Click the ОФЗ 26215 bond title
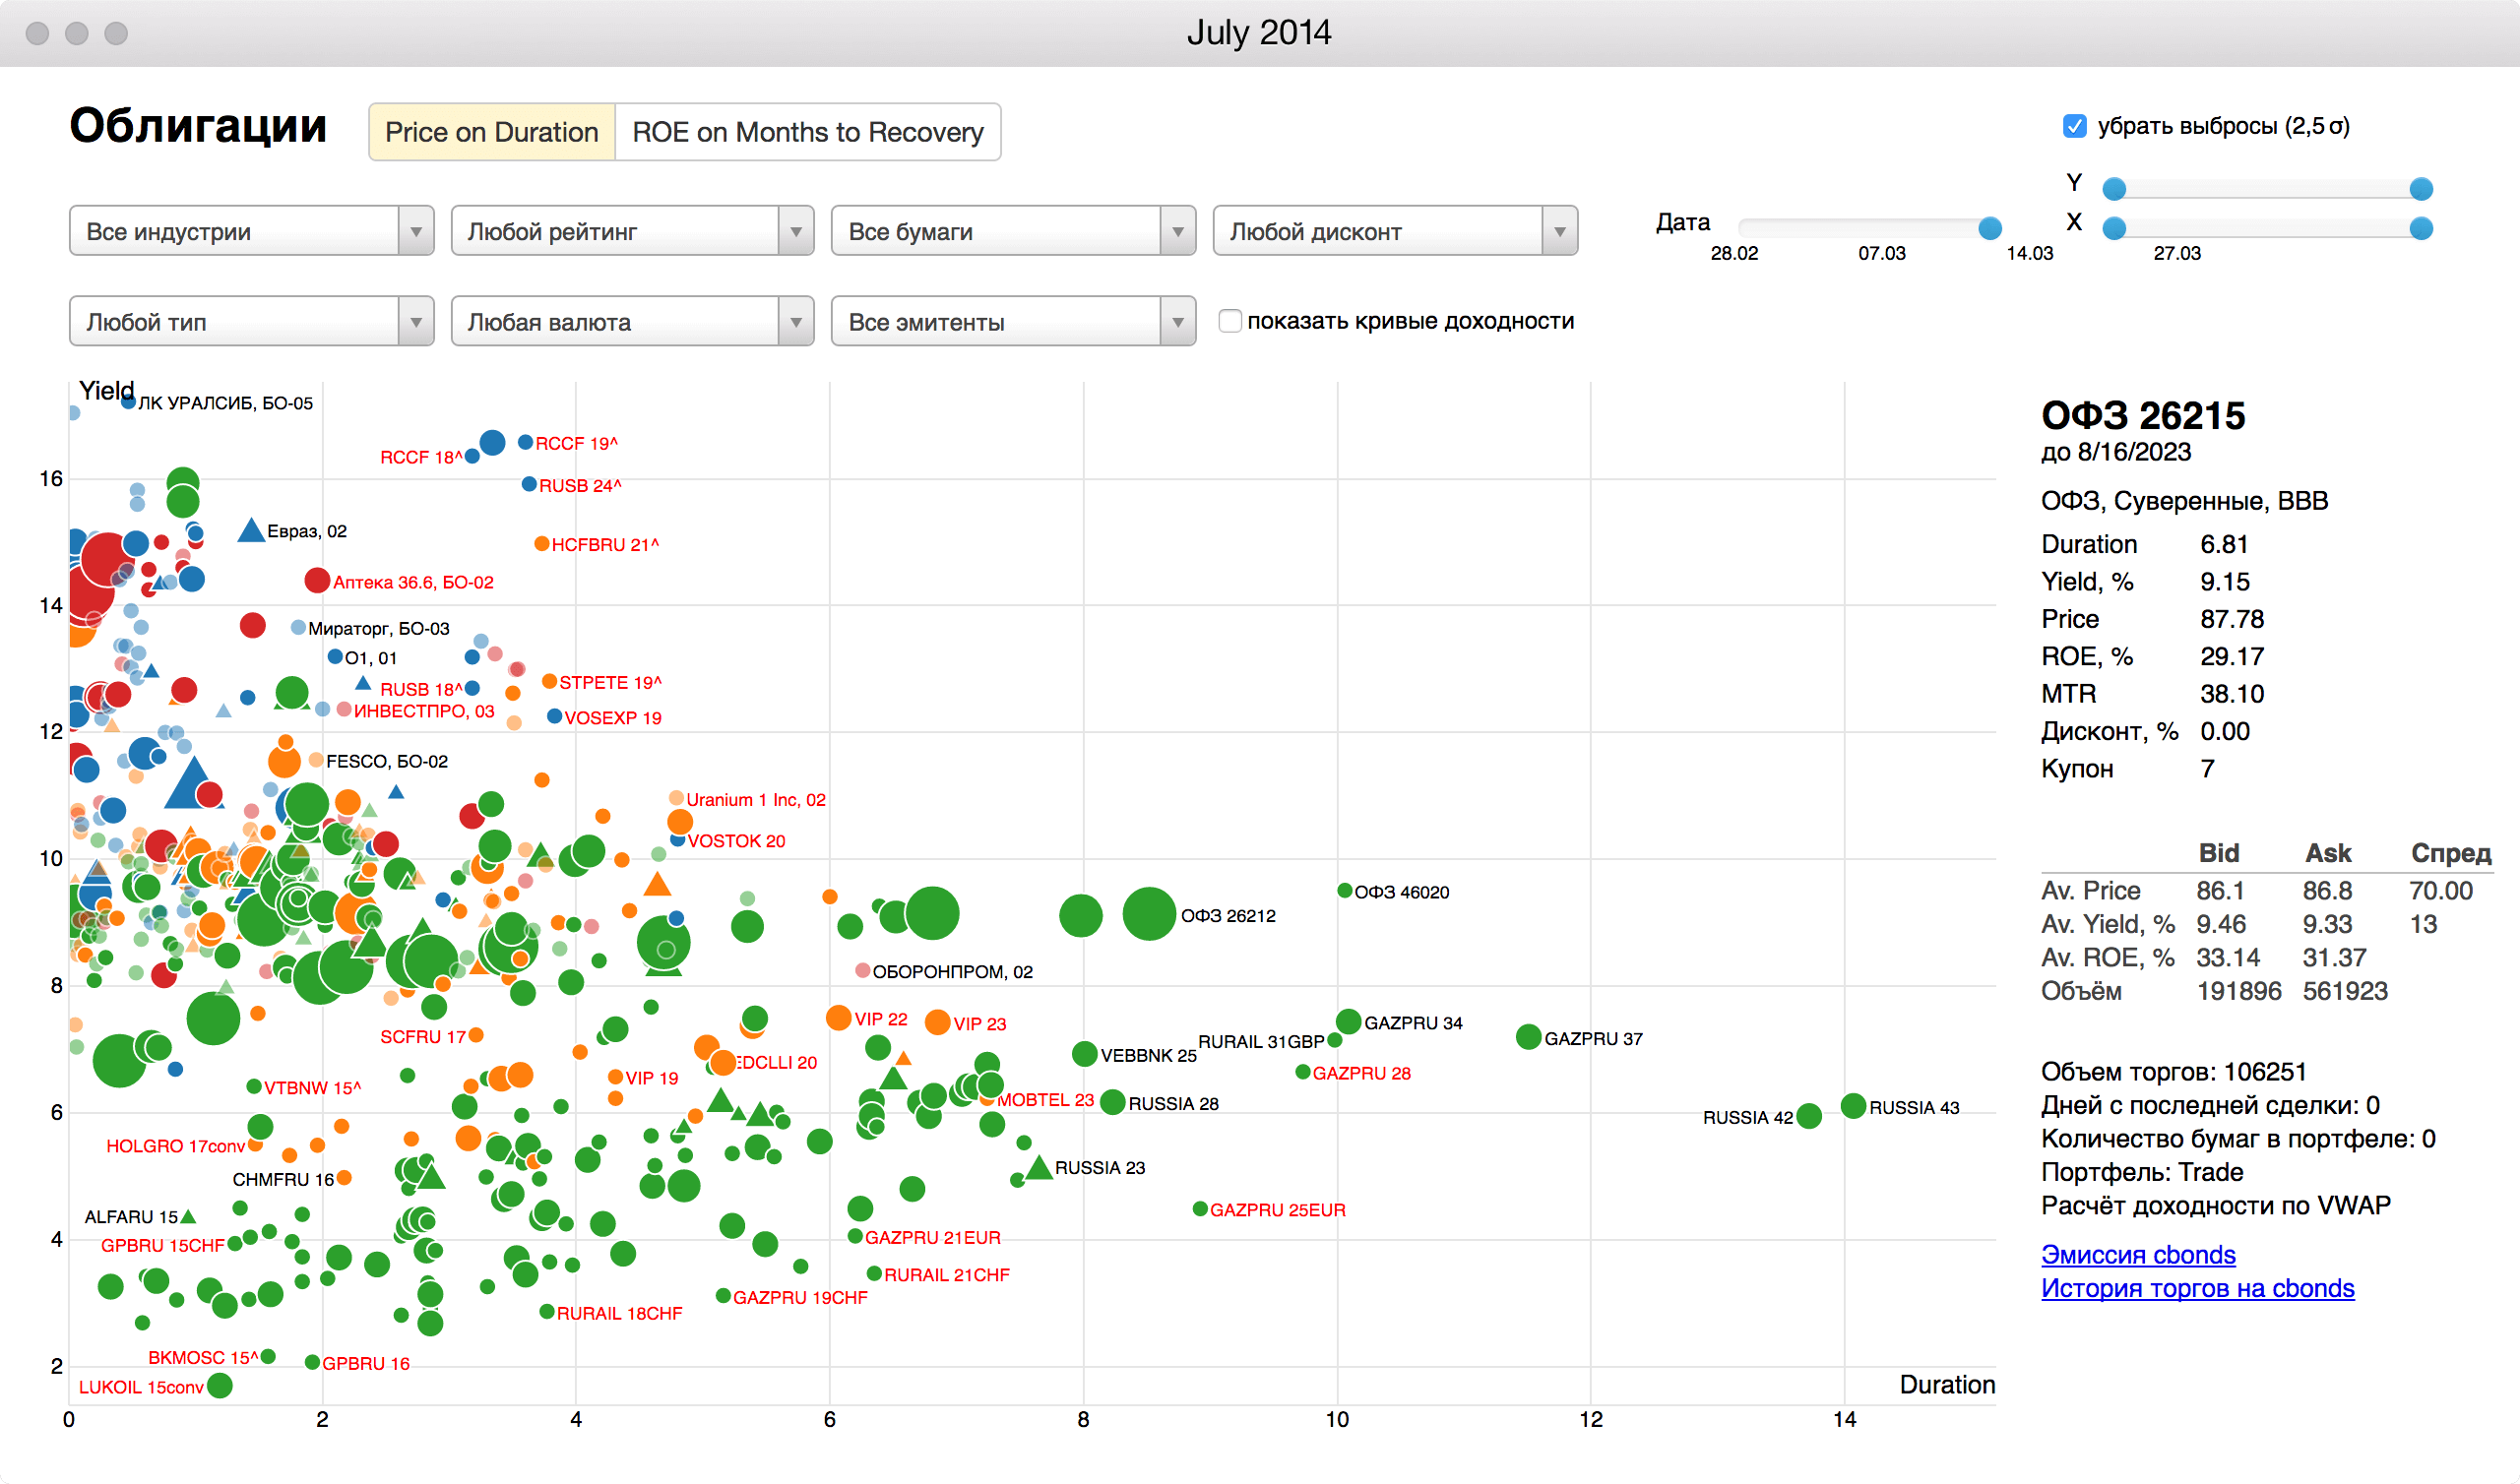 2143,416
